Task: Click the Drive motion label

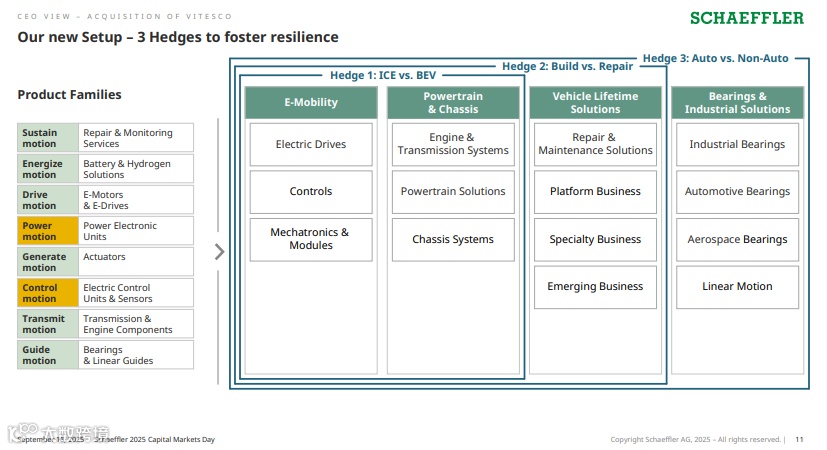Action: coord(48,200)
